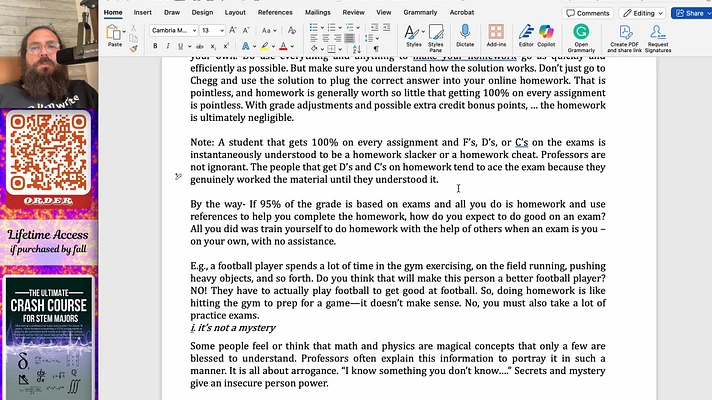
Task: Open the Design tab
Action: click(202, 13)
